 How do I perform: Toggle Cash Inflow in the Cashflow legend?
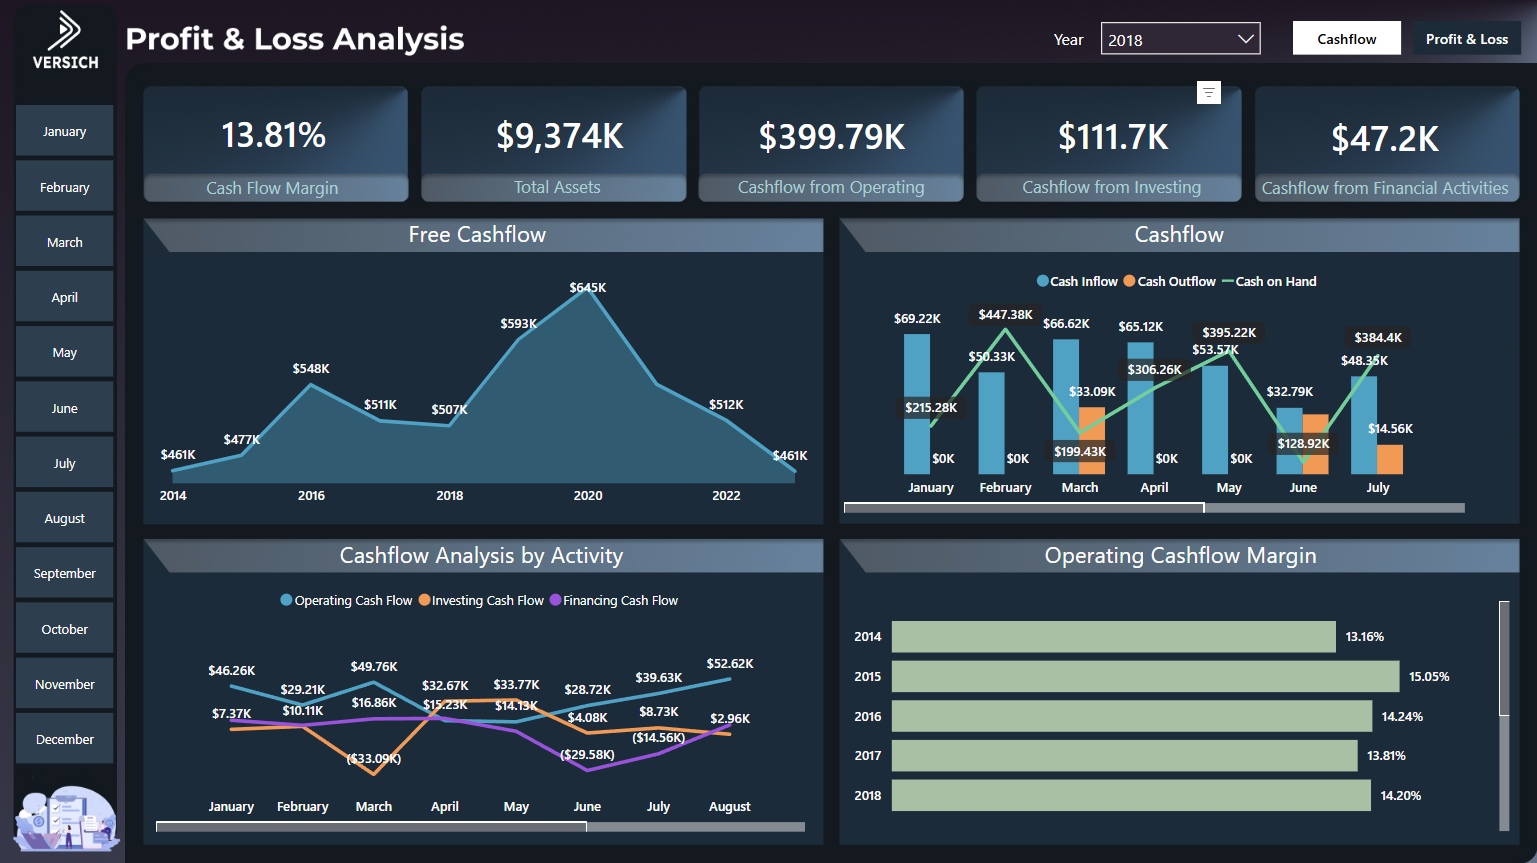1077,281
